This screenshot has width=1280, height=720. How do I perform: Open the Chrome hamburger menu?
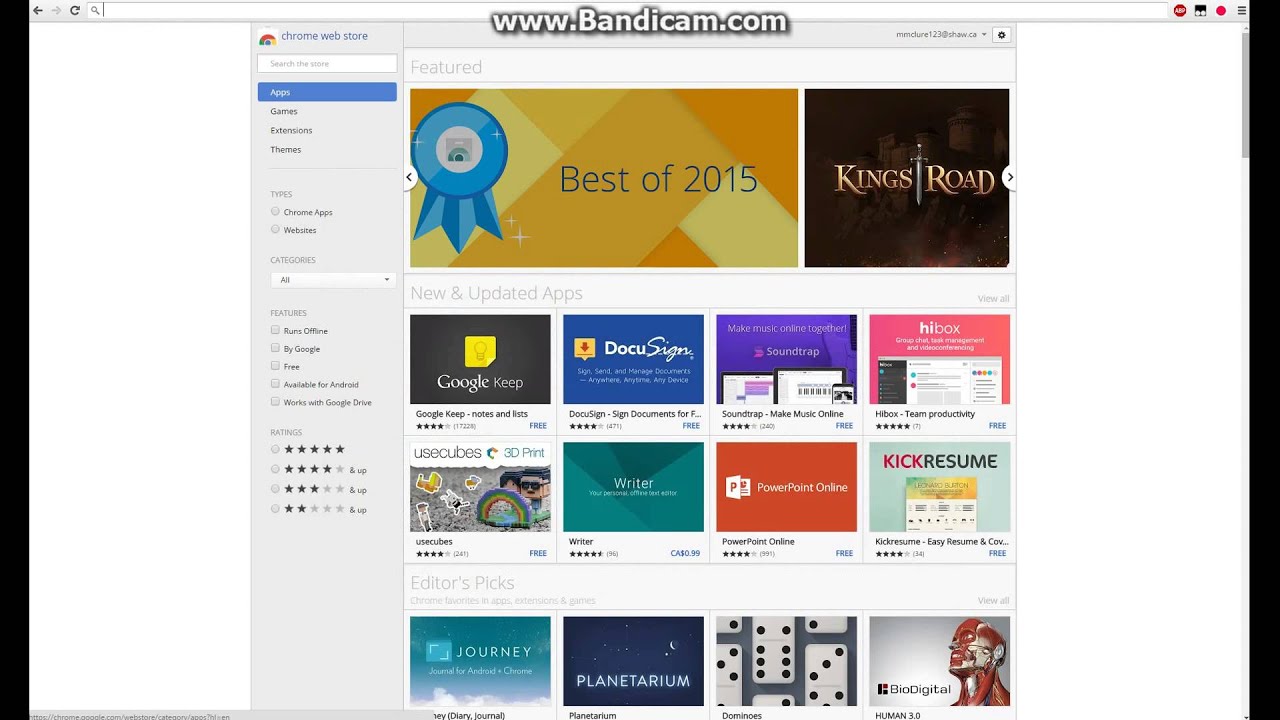click(1242, 10)
